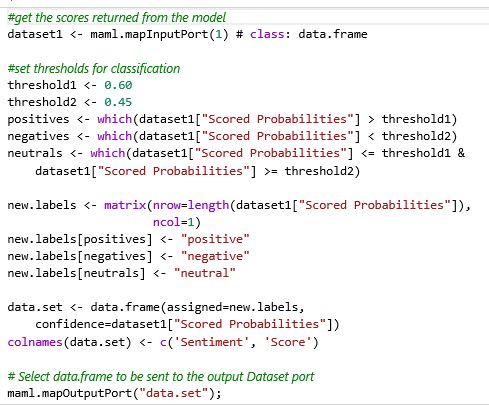Click the string 'Score'
This screenshot has height=405, width=489.
coord(288,342)
